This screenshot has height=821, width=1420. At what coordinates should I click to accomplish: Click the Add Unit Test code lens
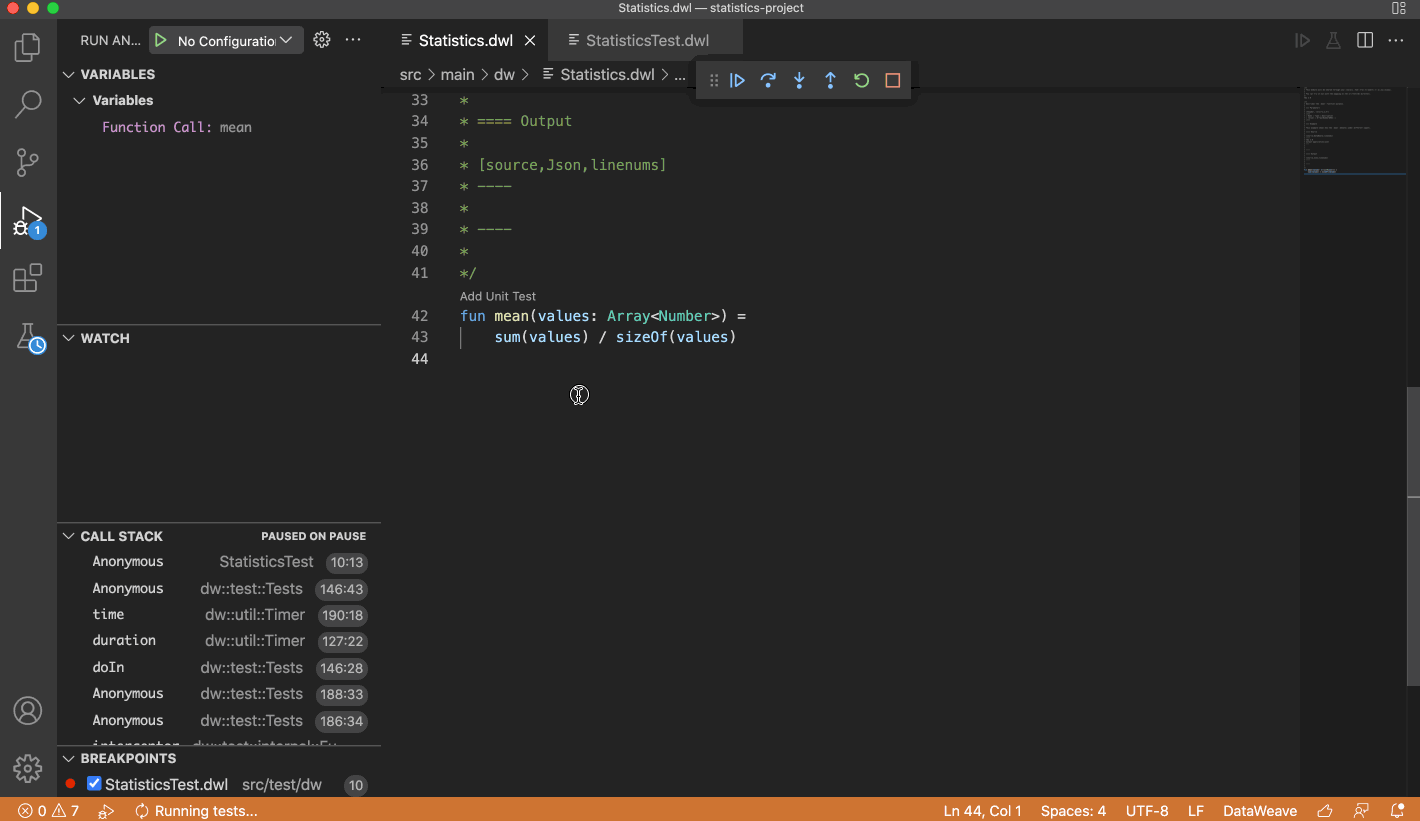pyautogui.click(x=498, y=296)
